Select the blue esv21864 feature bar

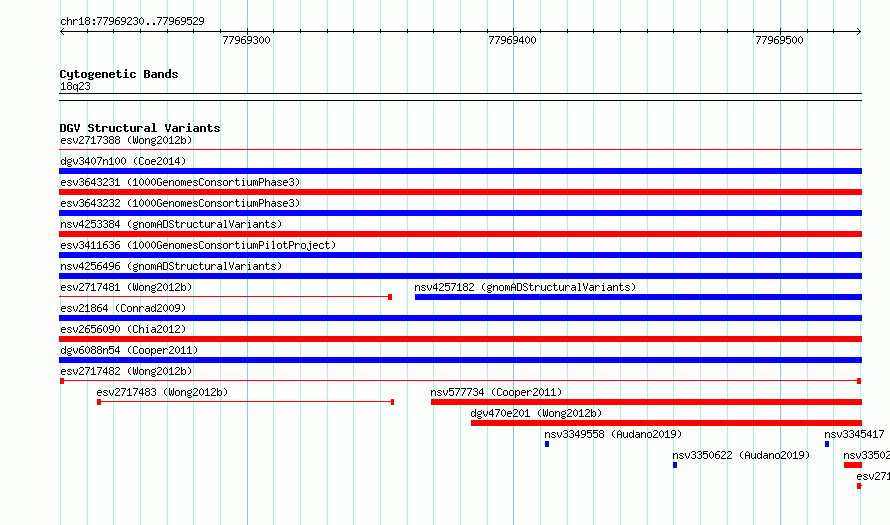click(460, 318)
